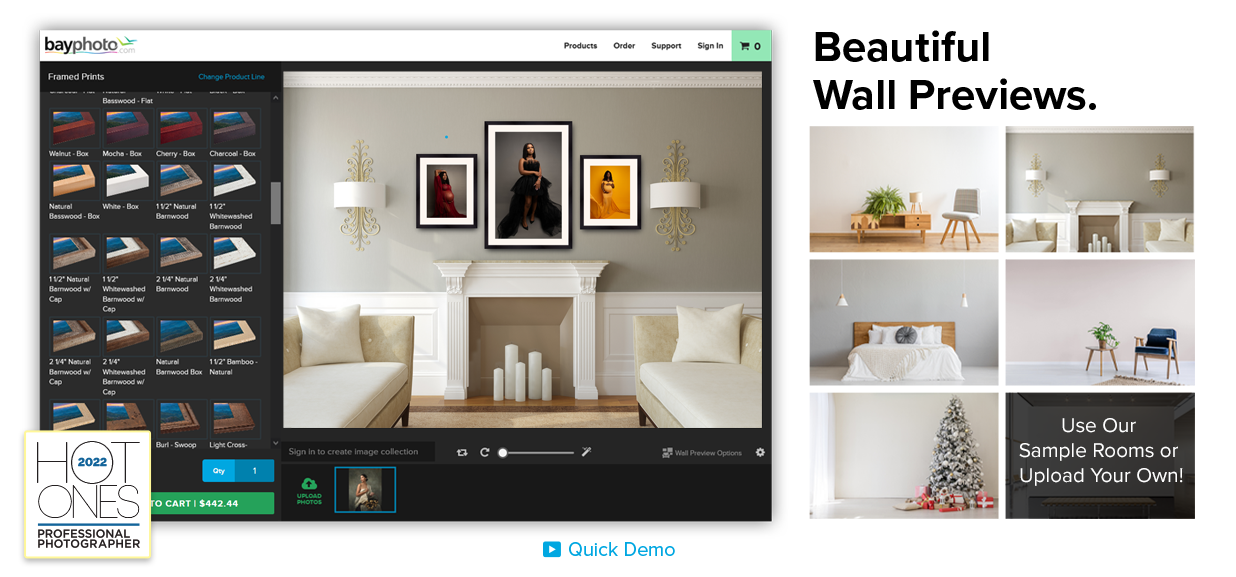Select the Cherry - Box frame swatch
The height and width of the screenshot is (577, 1236).
coord(180,128)
